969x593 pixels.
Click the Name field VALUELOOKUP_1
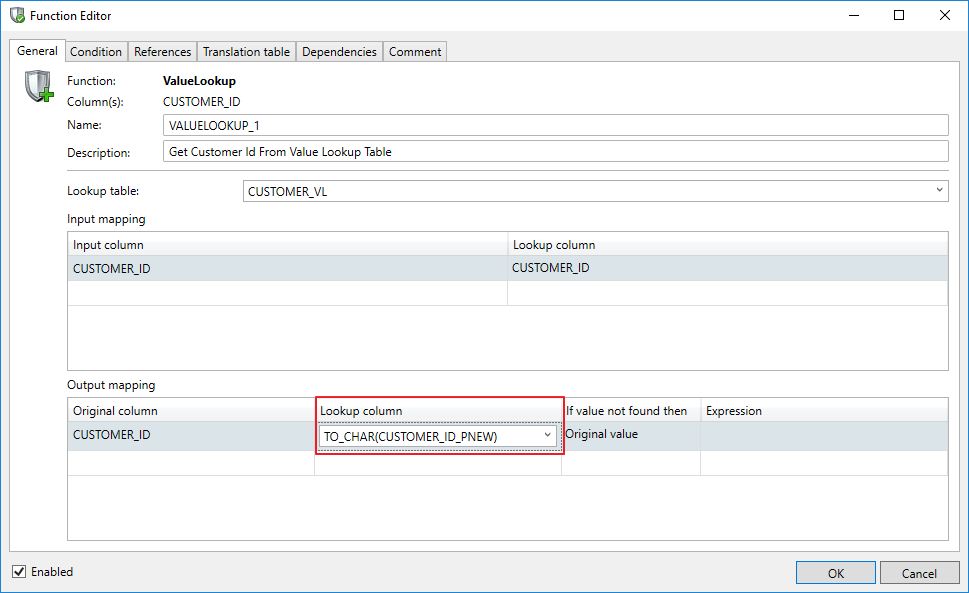point(554,125)
